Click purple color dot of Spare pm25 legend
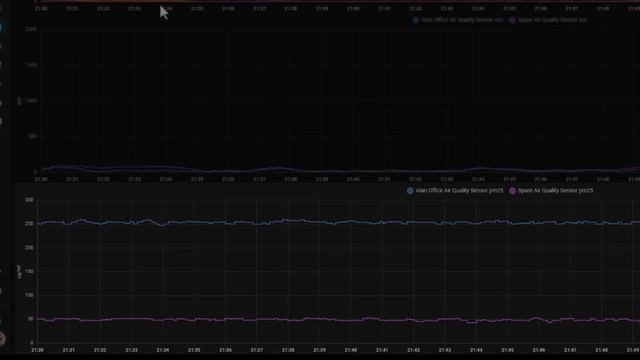 coord(513,191)
